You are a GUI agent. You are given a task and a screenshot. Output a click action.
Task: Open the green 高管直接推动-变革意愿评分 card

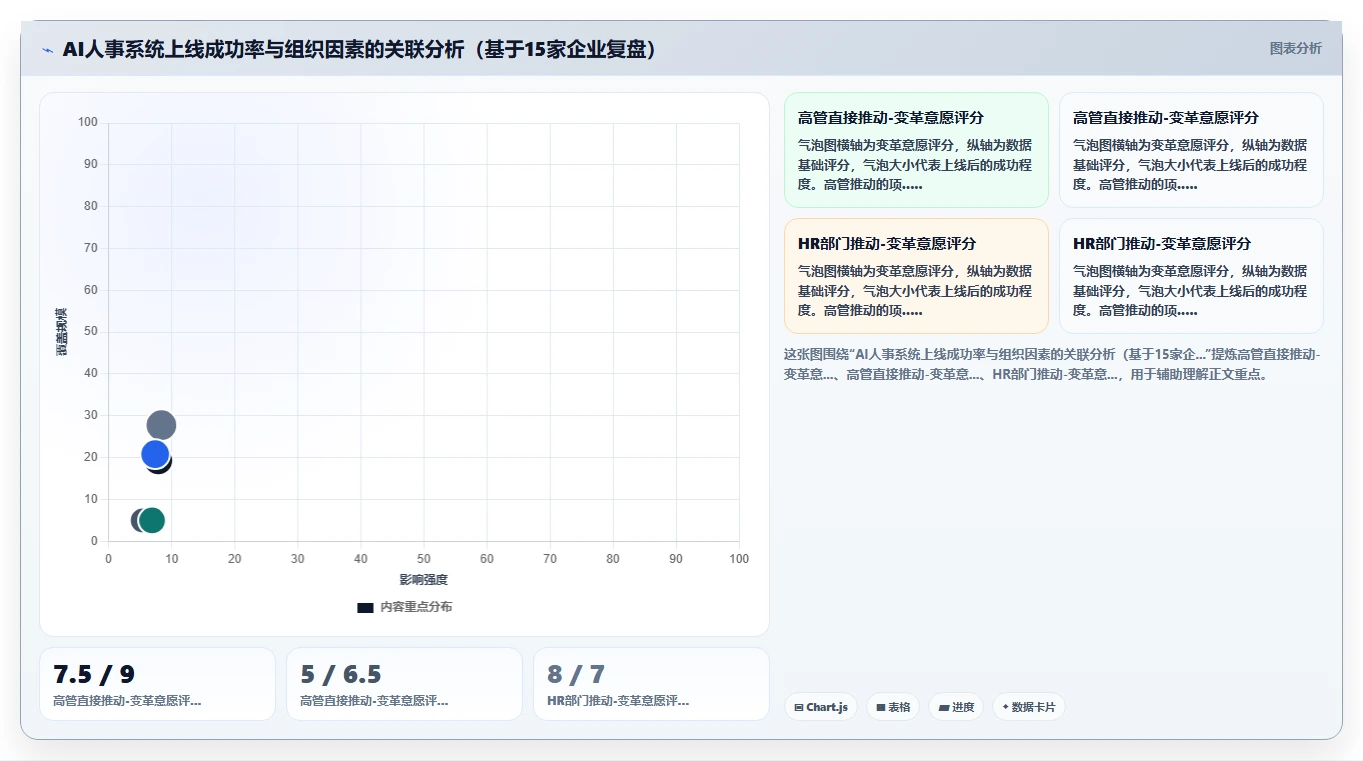916,150
